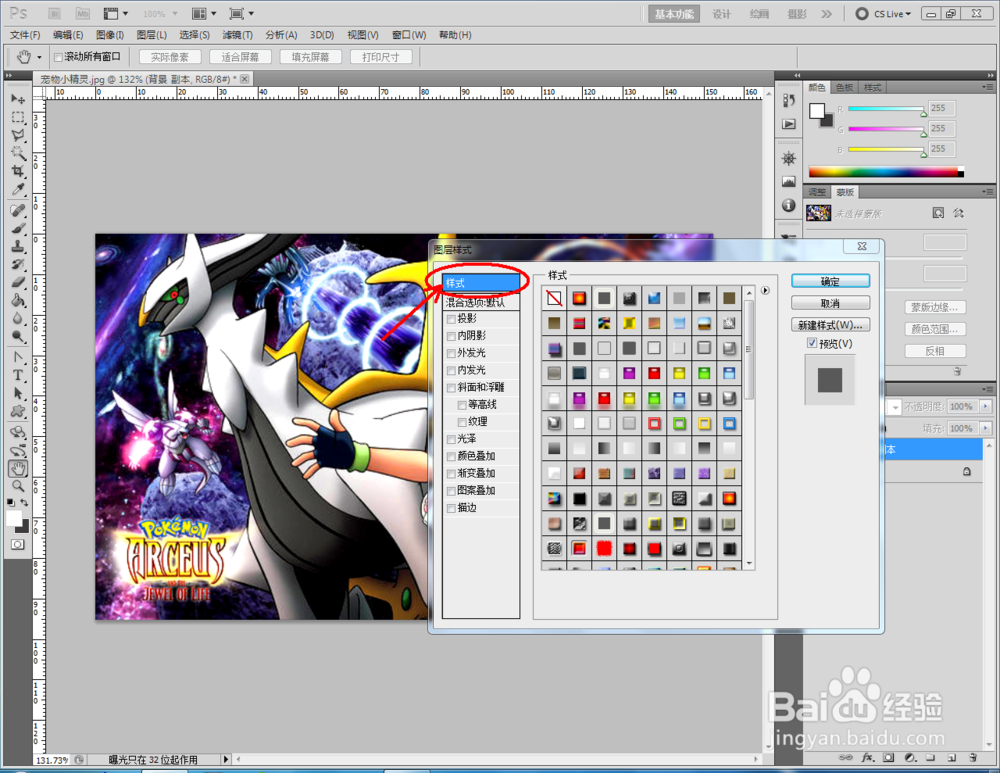Image resolution: width=1000 pixels, height=773 pixels.
Task: Open the styles flyout menu arrow
Action: coord(765,291)
